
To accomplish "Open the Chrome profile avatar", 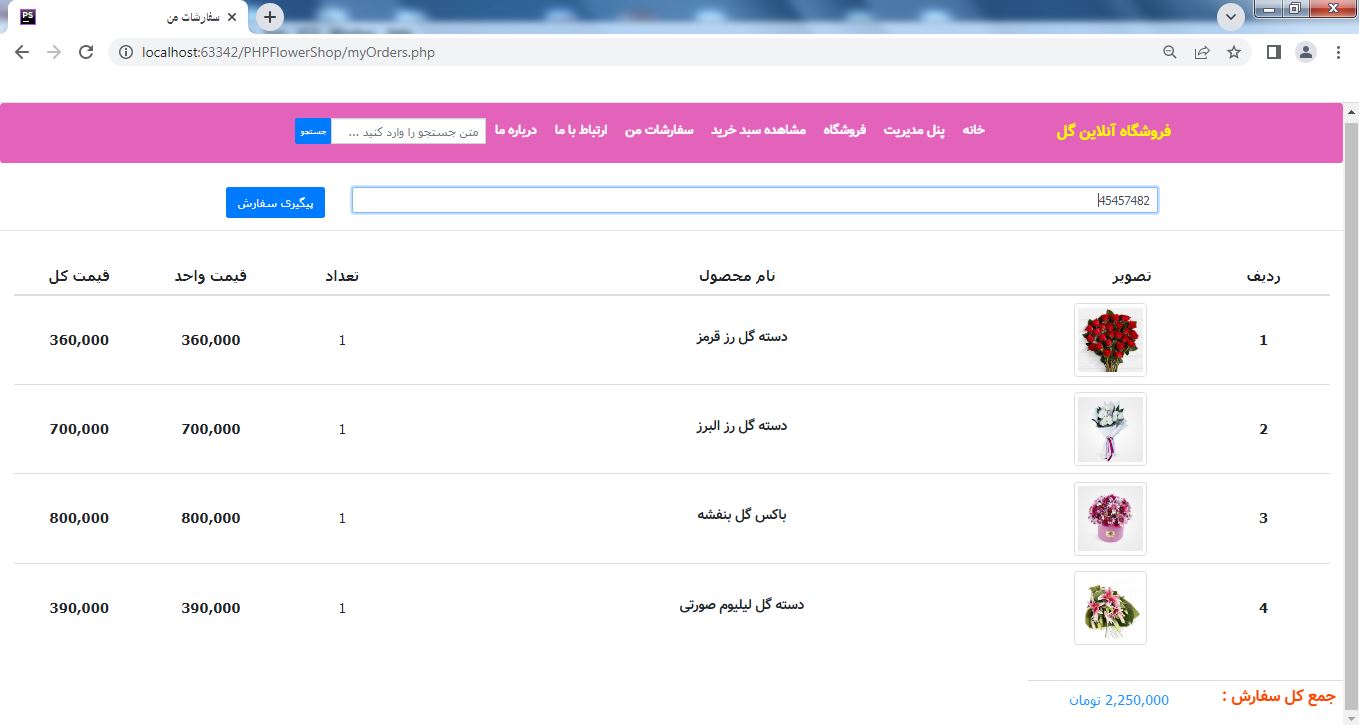I will click(x=1305, y=52).
